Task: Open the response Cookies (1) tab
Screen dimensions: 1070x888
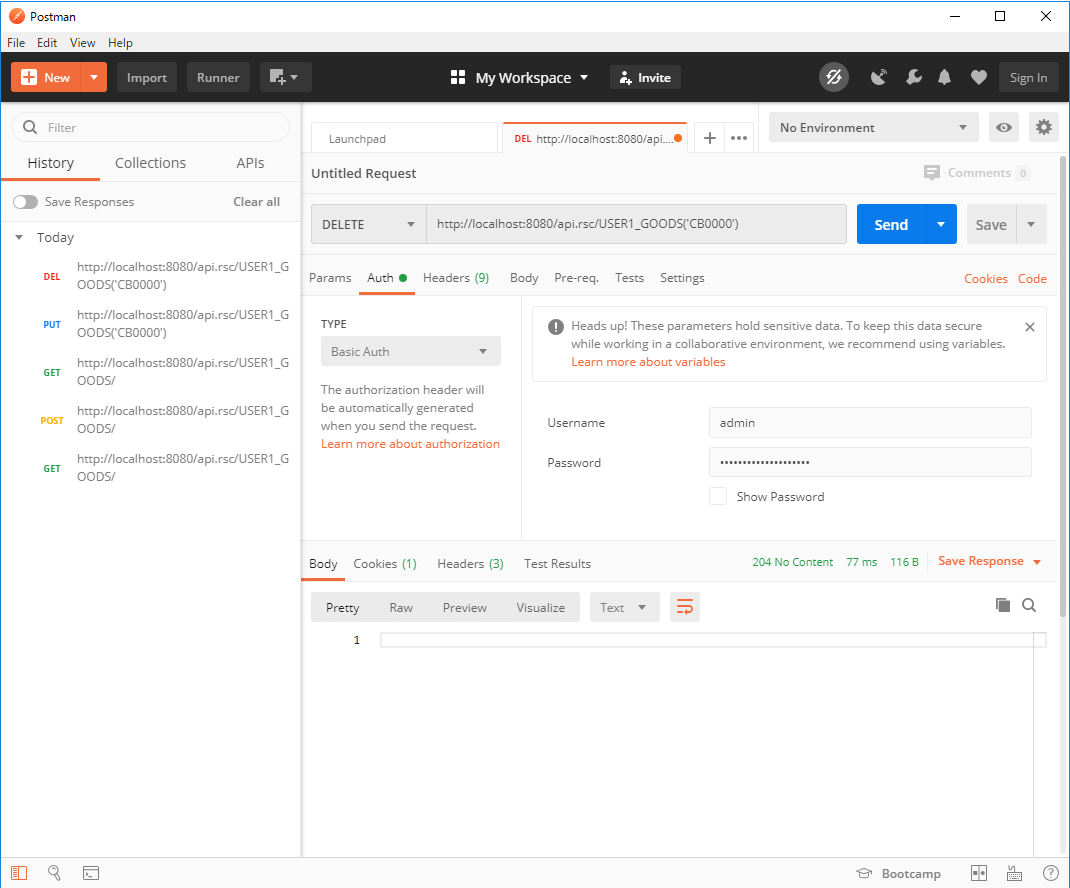Action: 385,564
